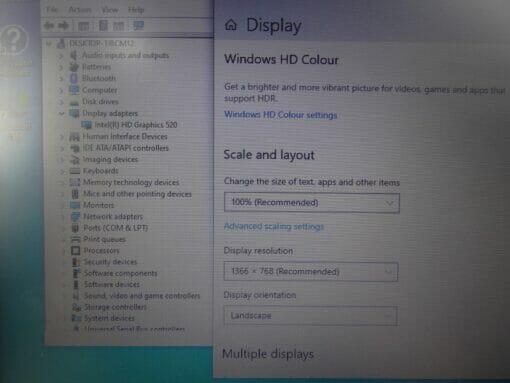Open the Help menu in Device Manager

[x=136, y=9]
